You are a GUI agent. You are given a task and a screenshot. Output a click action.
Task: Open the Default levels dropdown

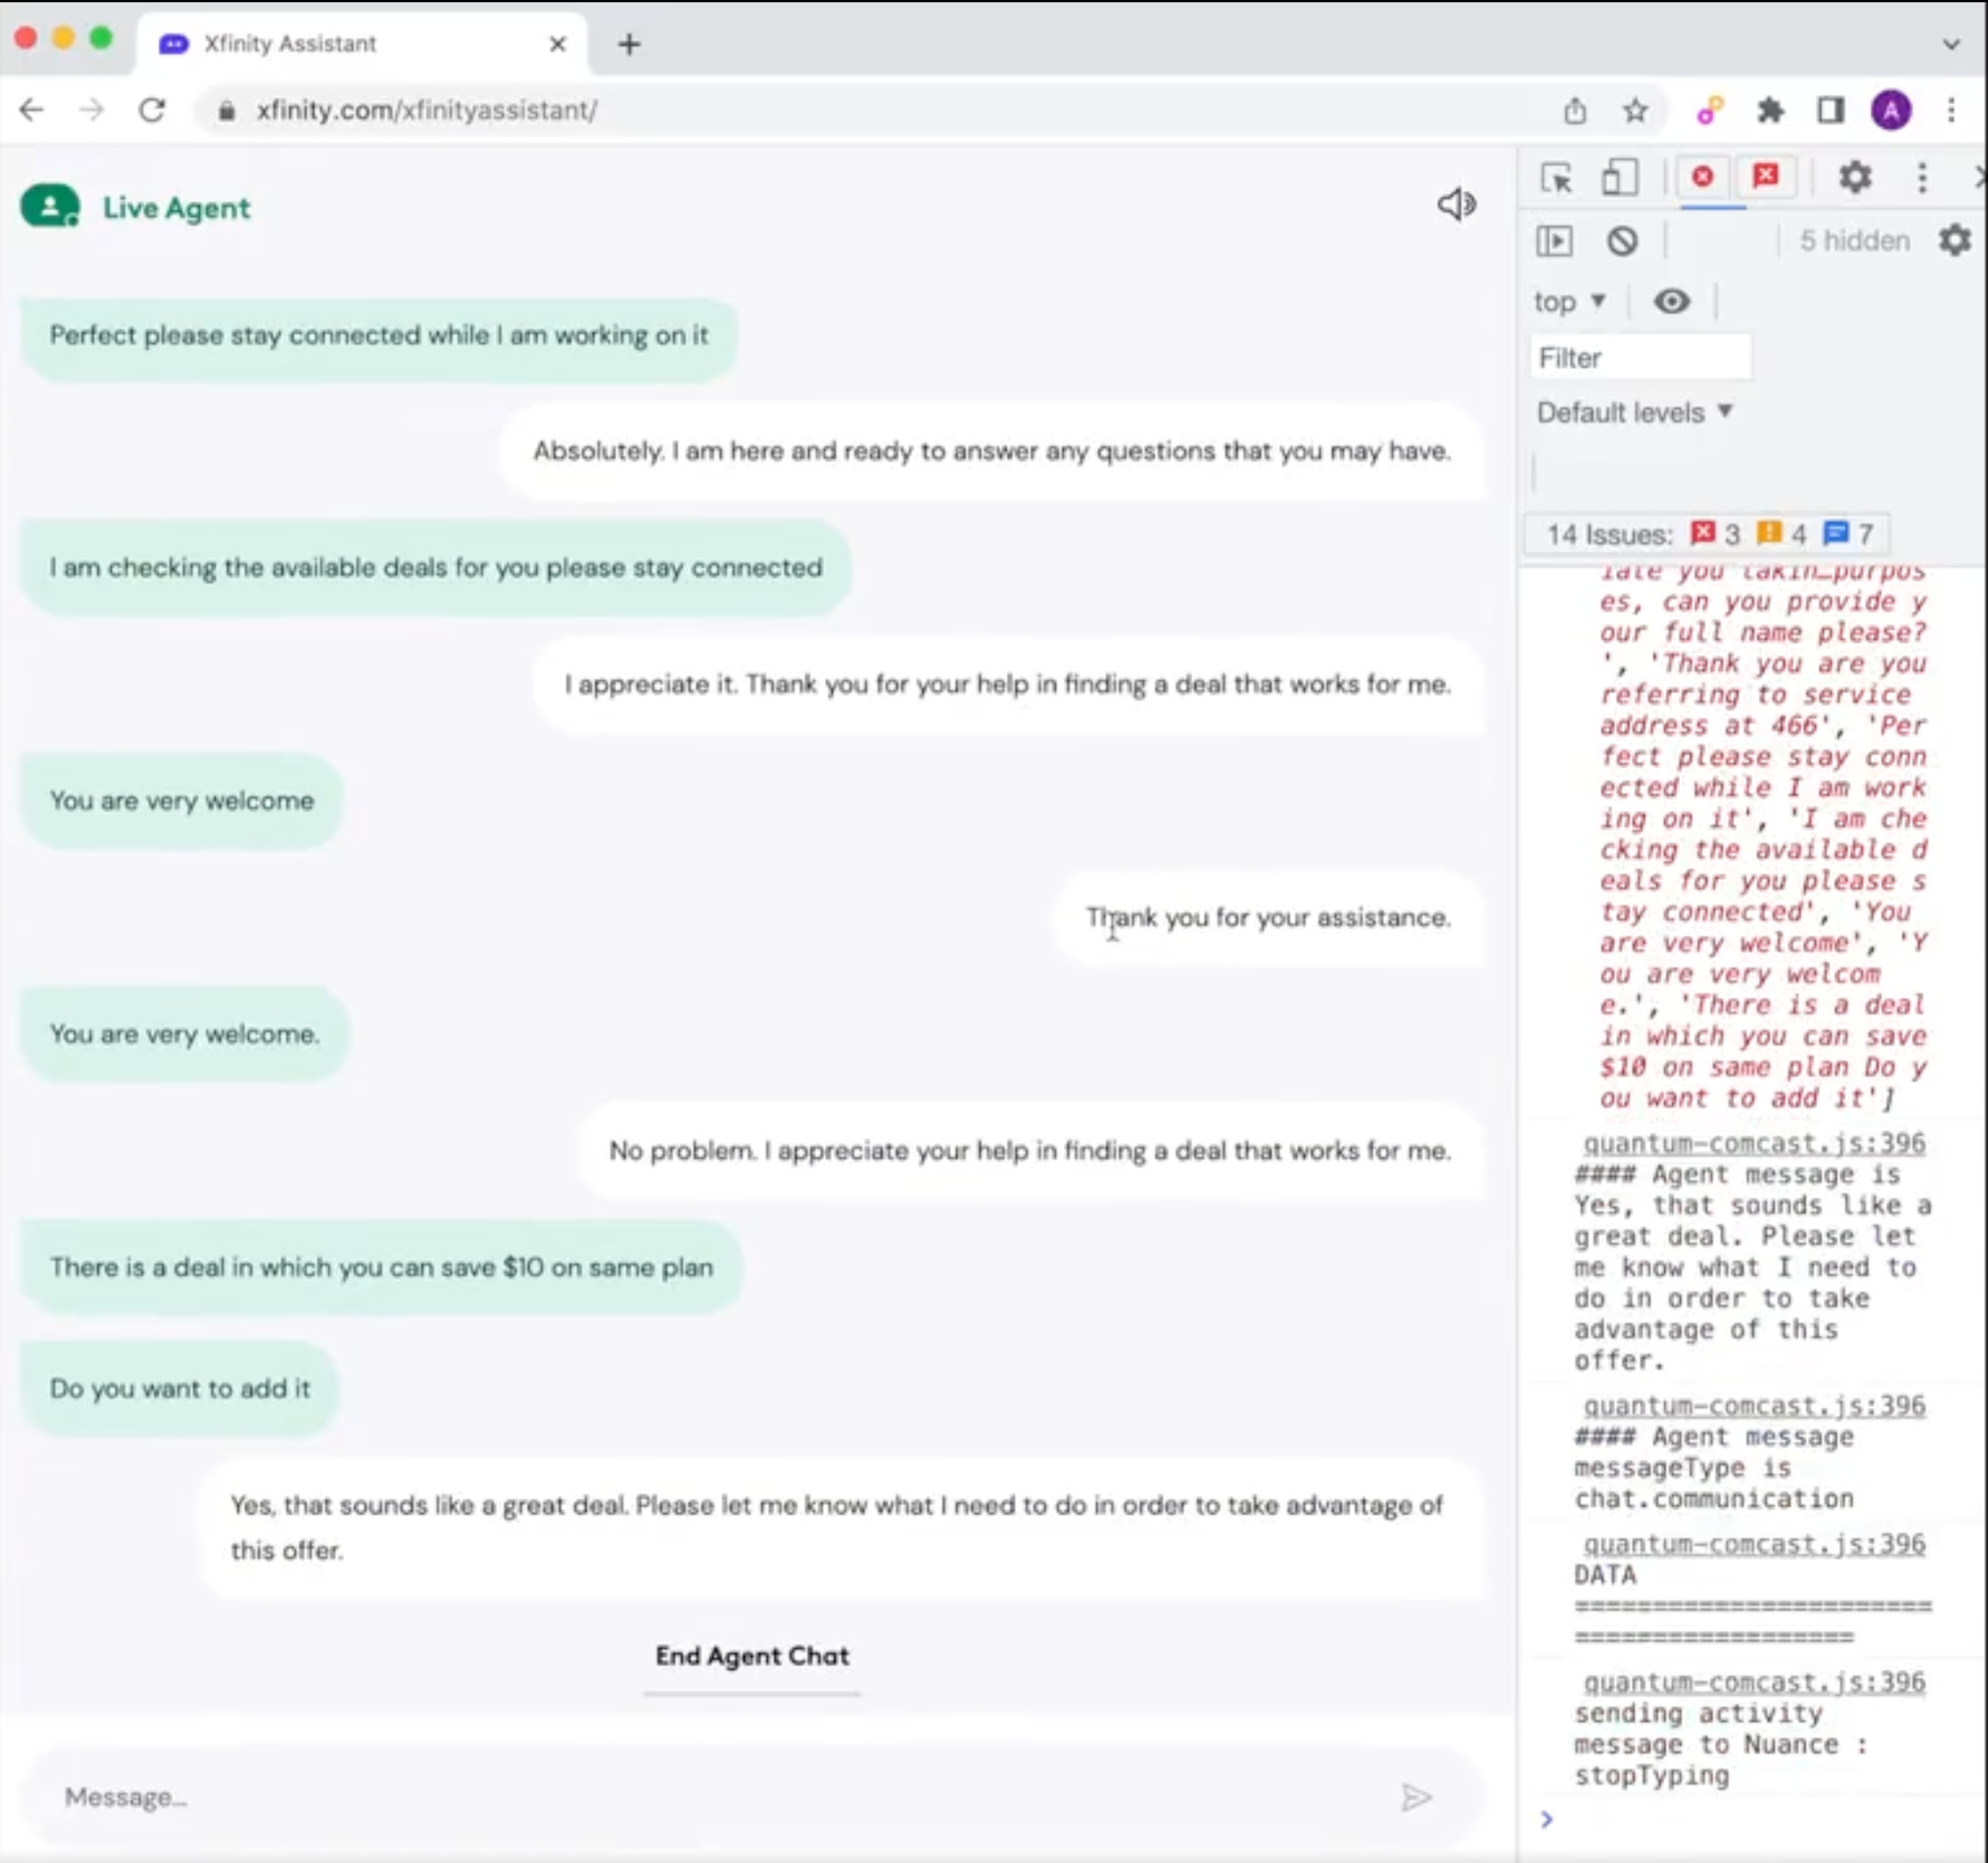point(1634,412)
